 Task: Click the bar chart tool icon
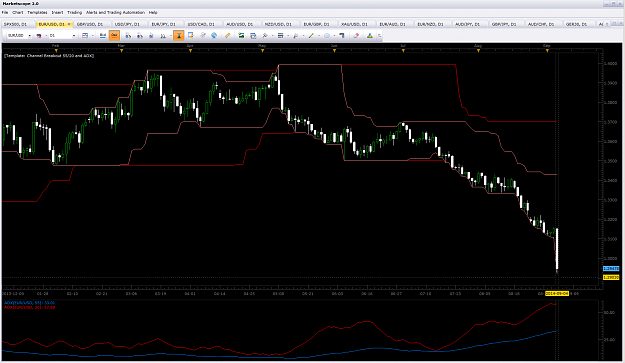[x=163, y=35]
